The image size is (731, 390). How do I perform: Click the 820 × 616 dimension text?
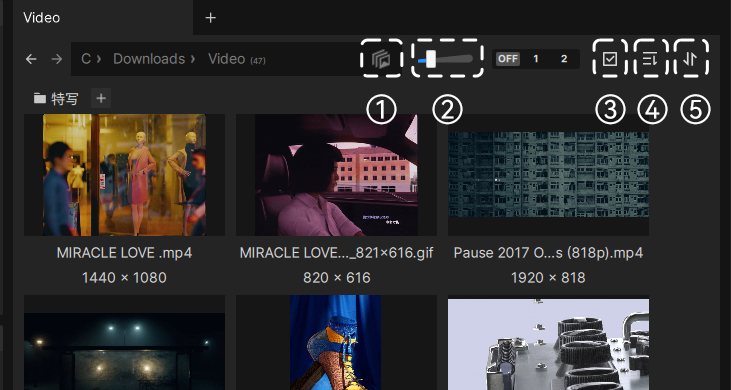coord(337,278)
